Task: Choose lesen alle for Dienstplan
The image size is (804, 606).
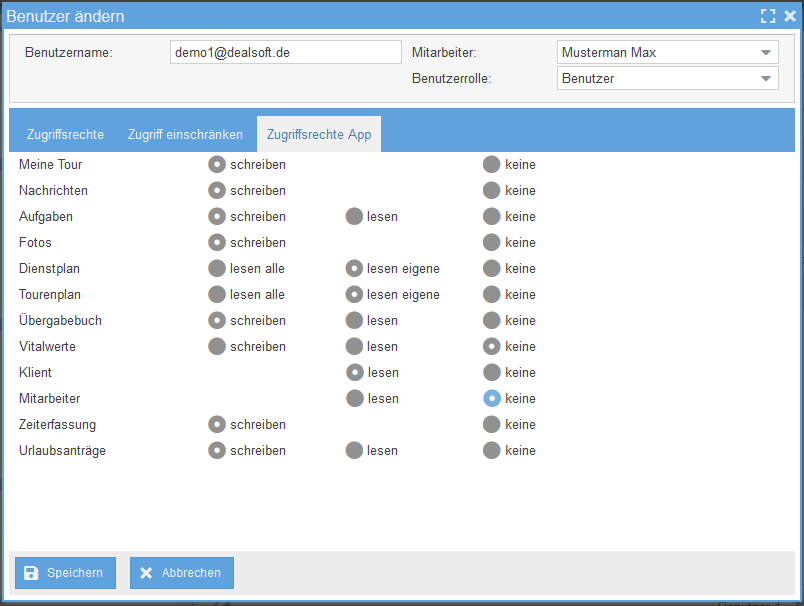Action: click(x=217, y=268)
